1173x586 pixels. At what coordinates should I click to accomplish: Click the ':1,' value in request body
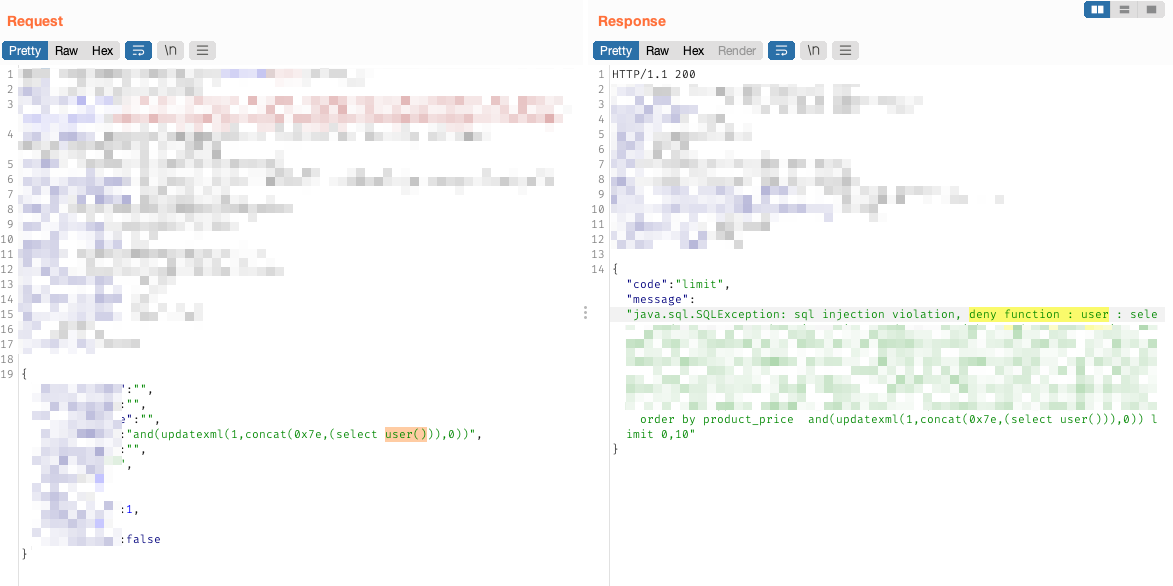click(x=131, y=509)
